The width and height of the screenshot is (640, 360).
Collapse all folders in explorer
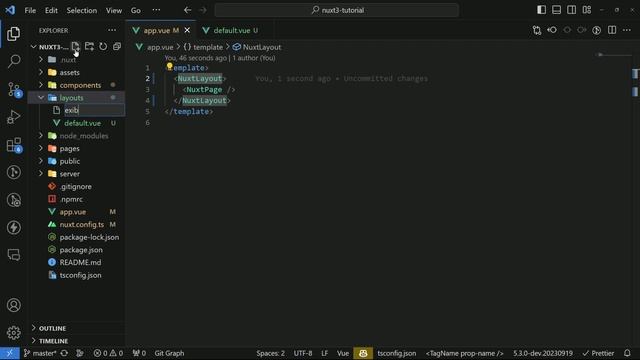coord(117,47)
